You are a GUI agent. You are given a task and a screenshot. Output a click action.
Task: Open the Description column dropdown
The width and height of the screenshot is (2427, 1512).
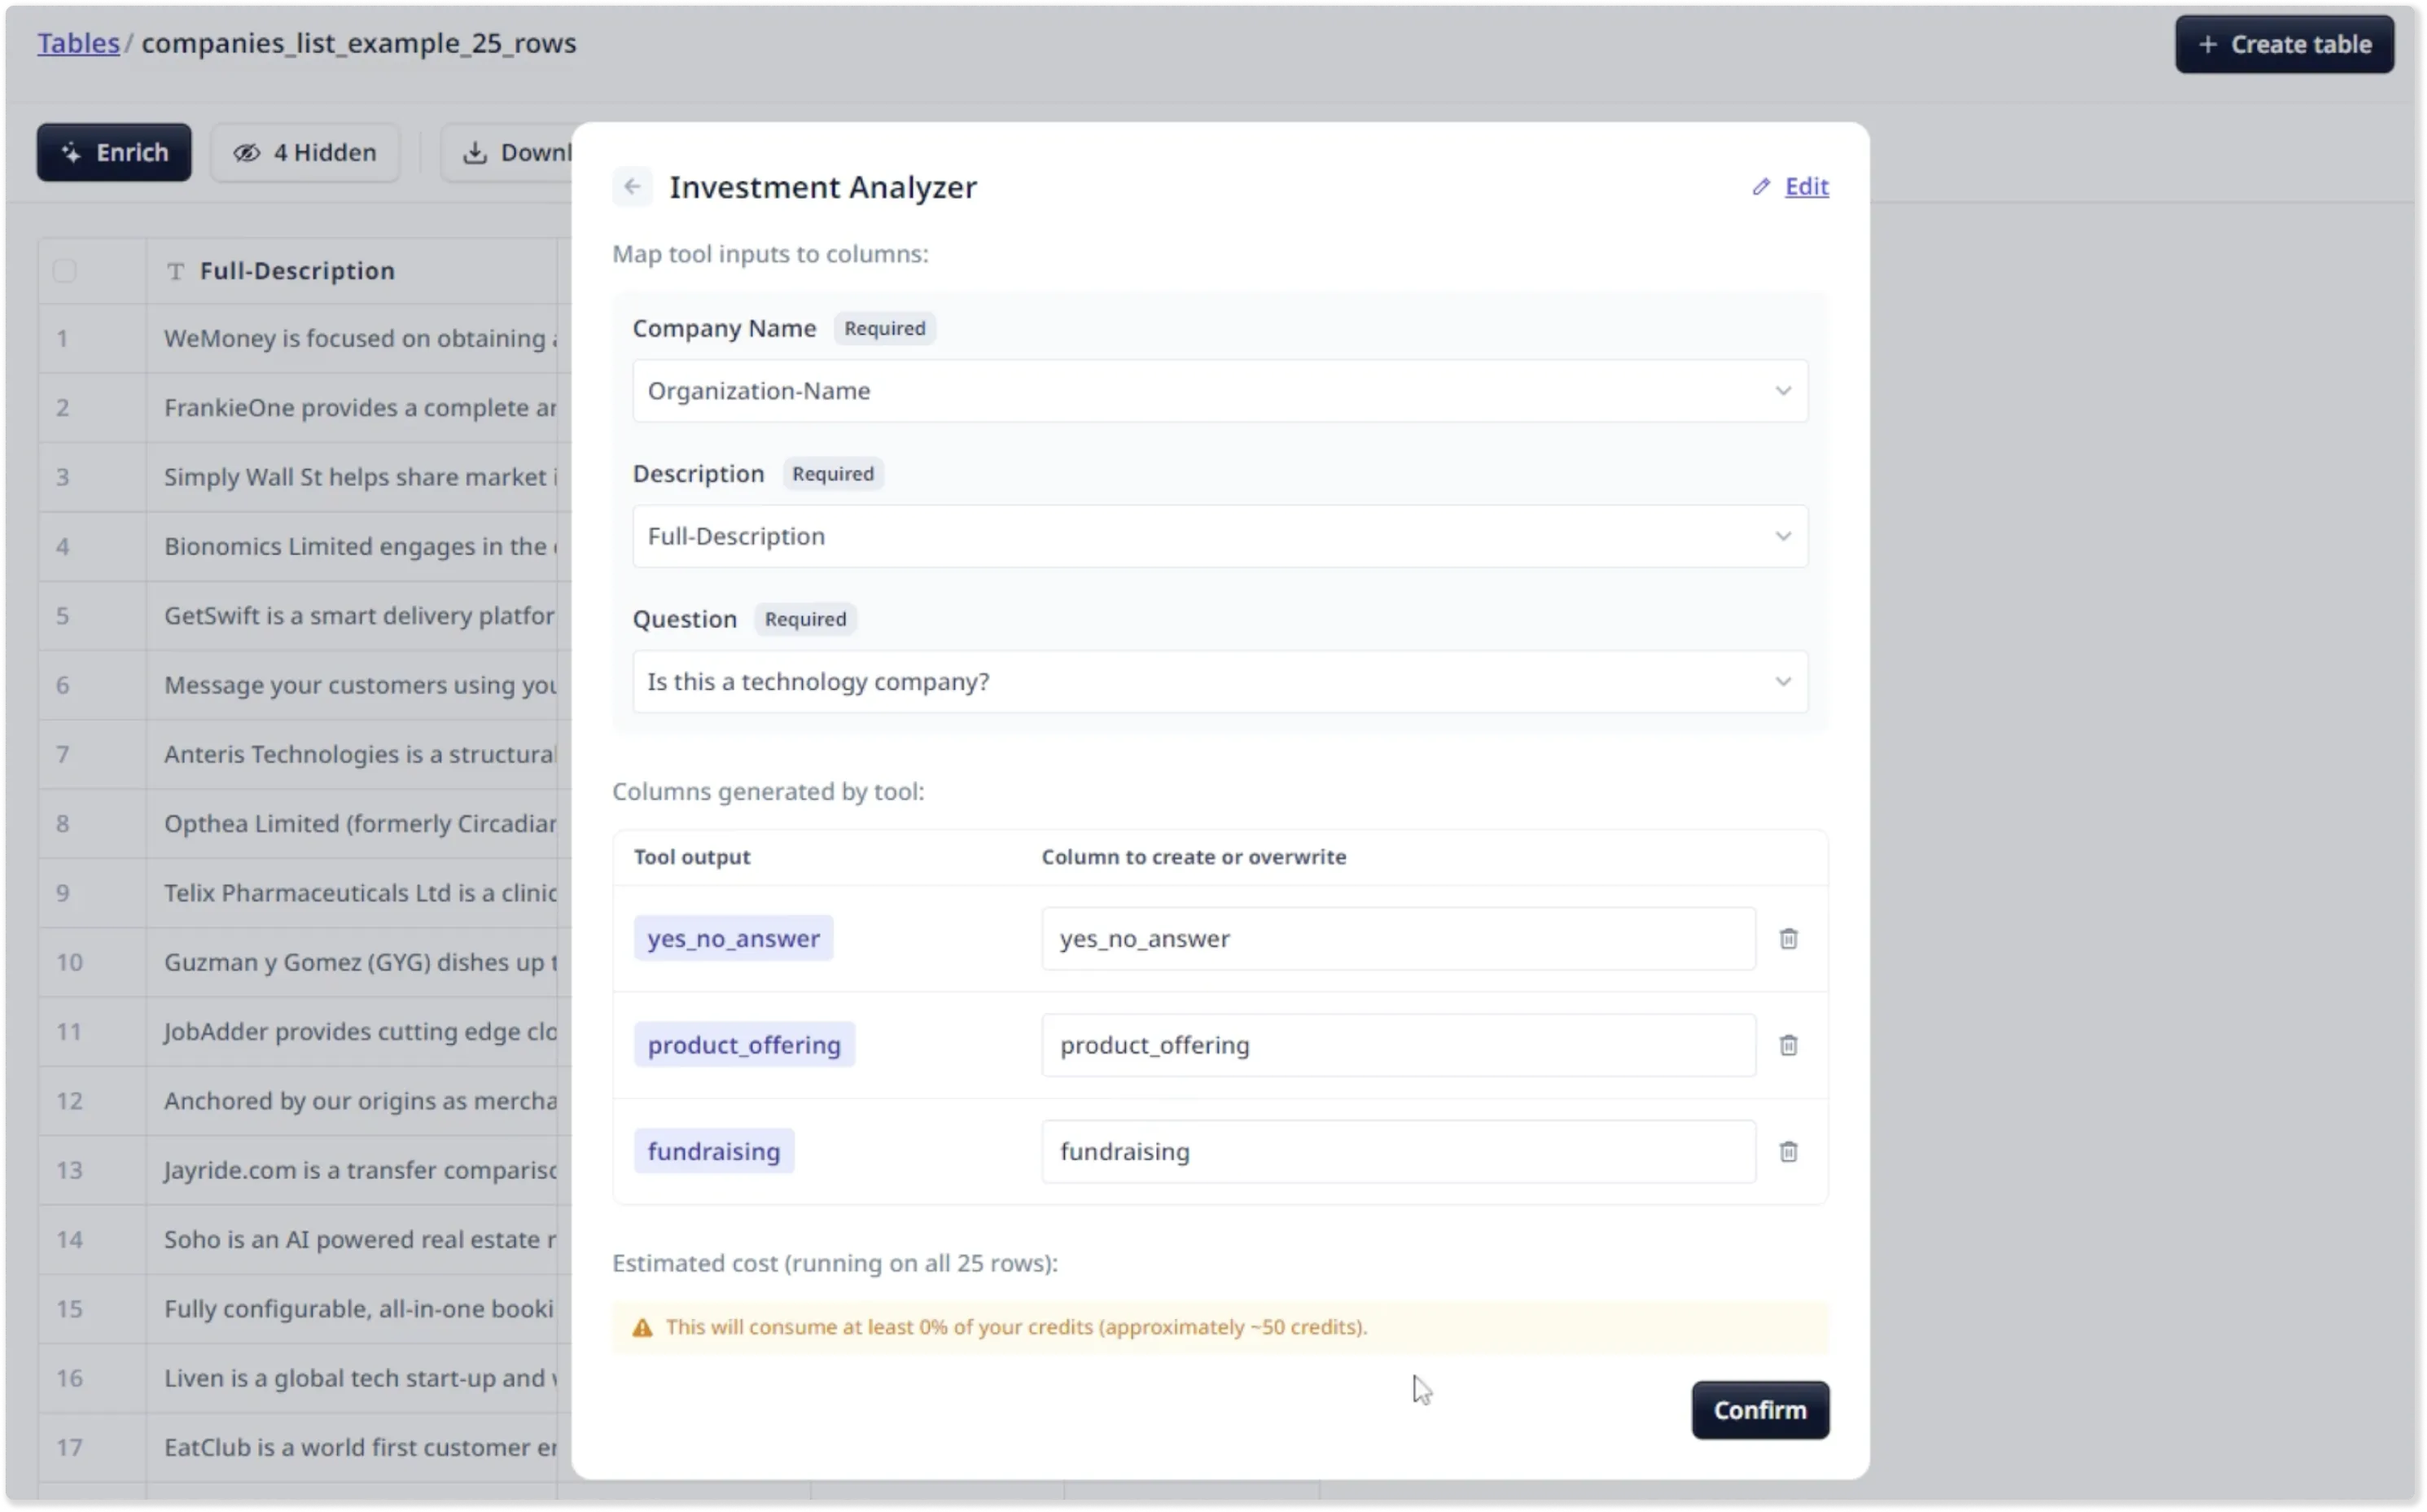(x=1219, y=536)
